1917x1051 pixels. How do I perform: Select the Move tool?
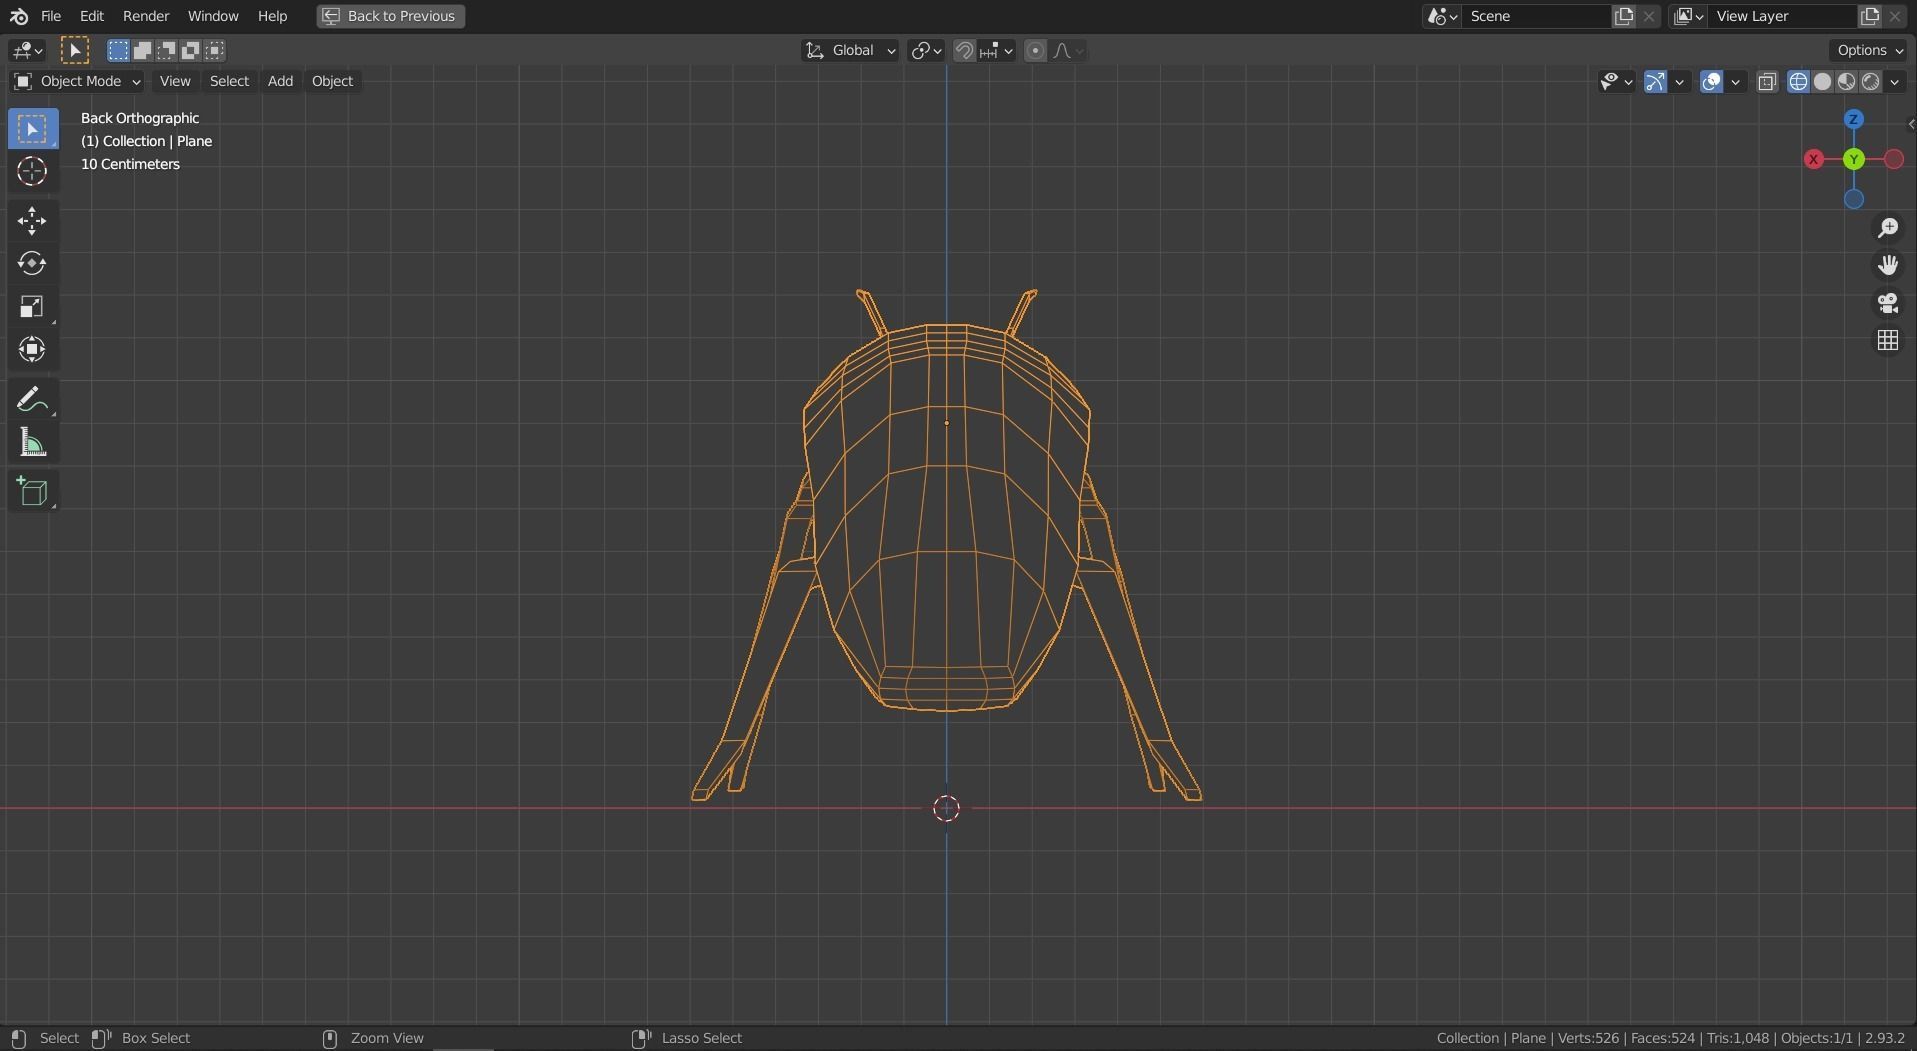pos(33,221)
